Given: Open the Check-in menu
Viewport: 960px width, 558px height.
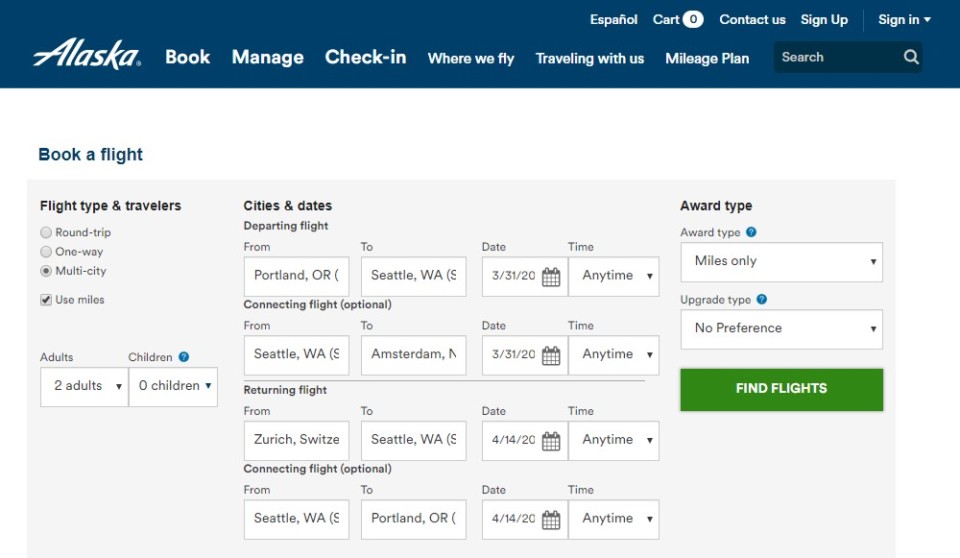Looking at the screenshot, I should pyautogui.click(x=366, y=57).
